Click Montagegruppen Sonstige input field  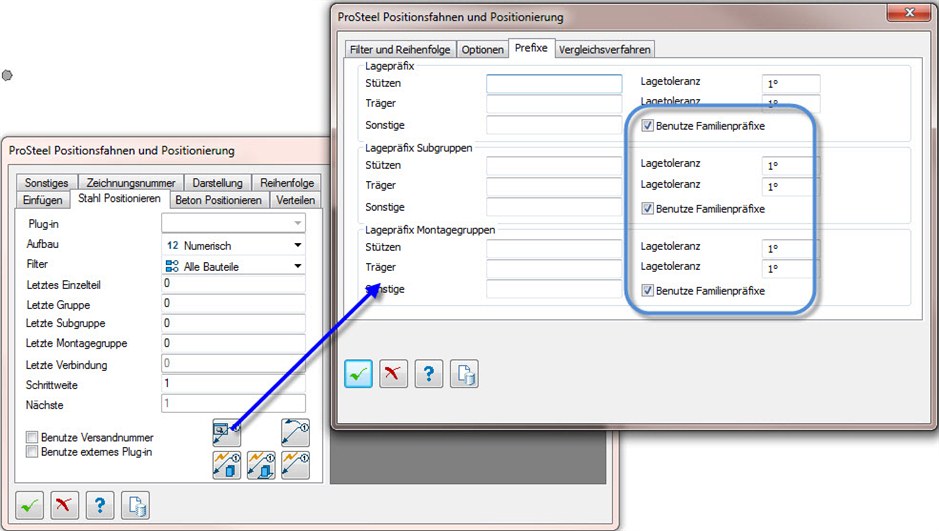[554, 289]
